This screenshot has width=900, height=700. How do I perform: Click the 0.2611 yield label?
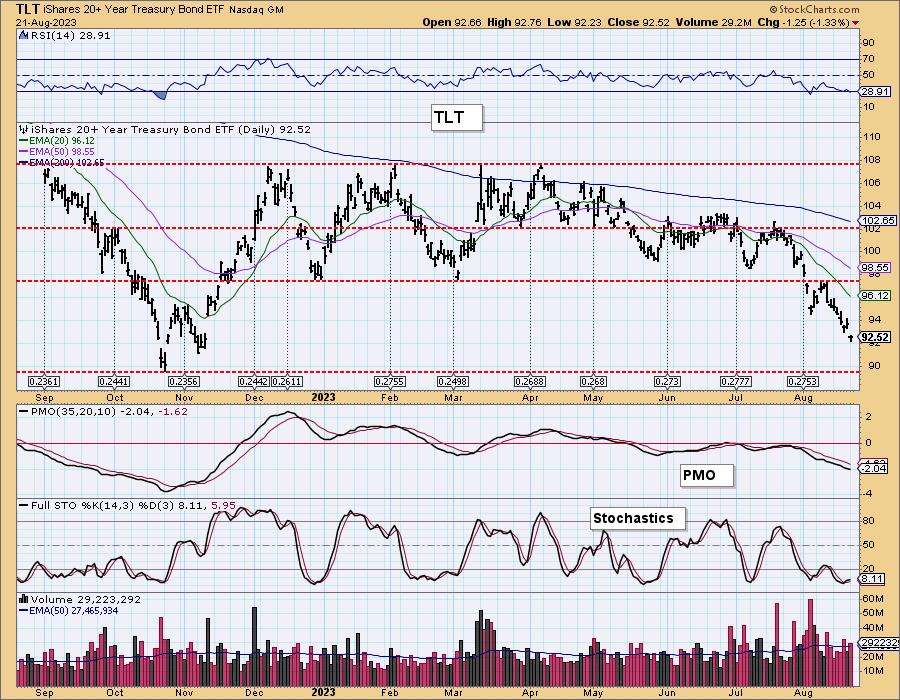point(286,382)
